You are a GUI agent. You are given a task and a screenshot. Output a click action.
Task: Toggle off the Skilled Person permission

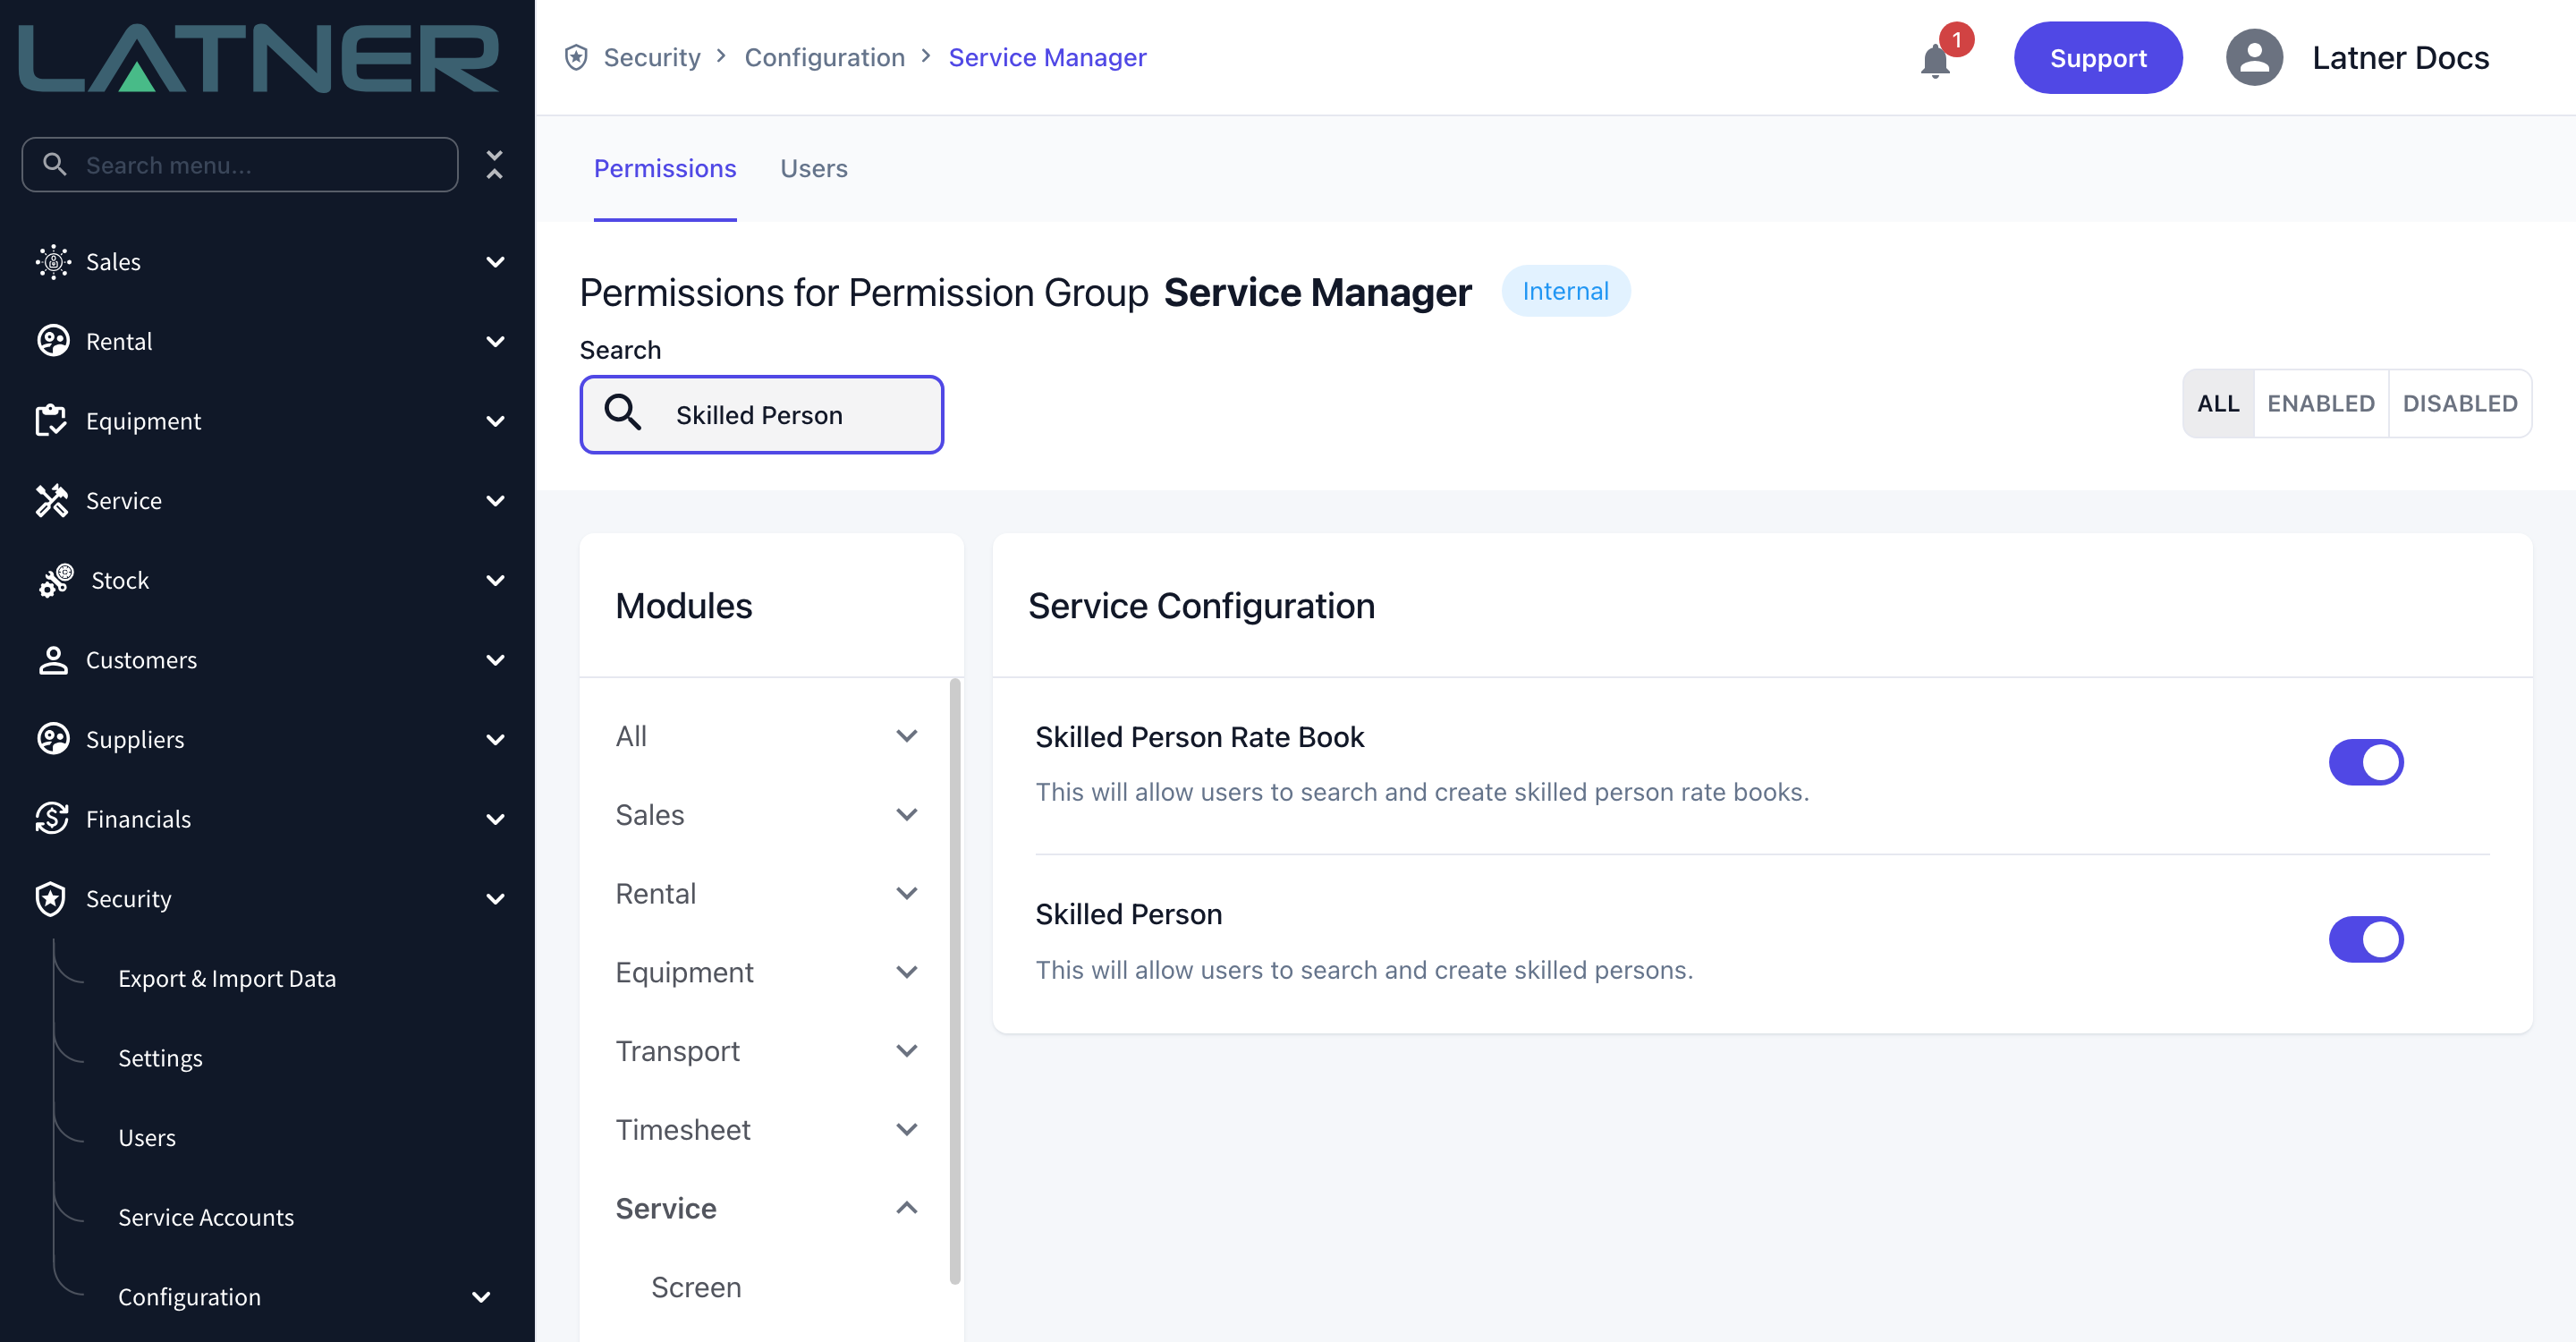[2366, 939]
